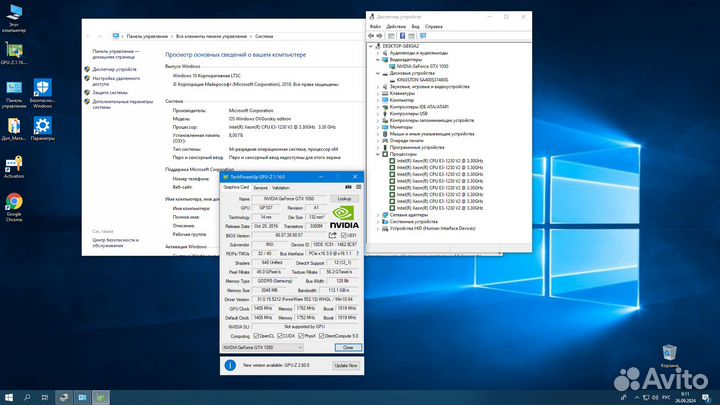Click Все элементы панели управления breadcrumb
Screen dimensions: 720x405
(x=211, y=36)
